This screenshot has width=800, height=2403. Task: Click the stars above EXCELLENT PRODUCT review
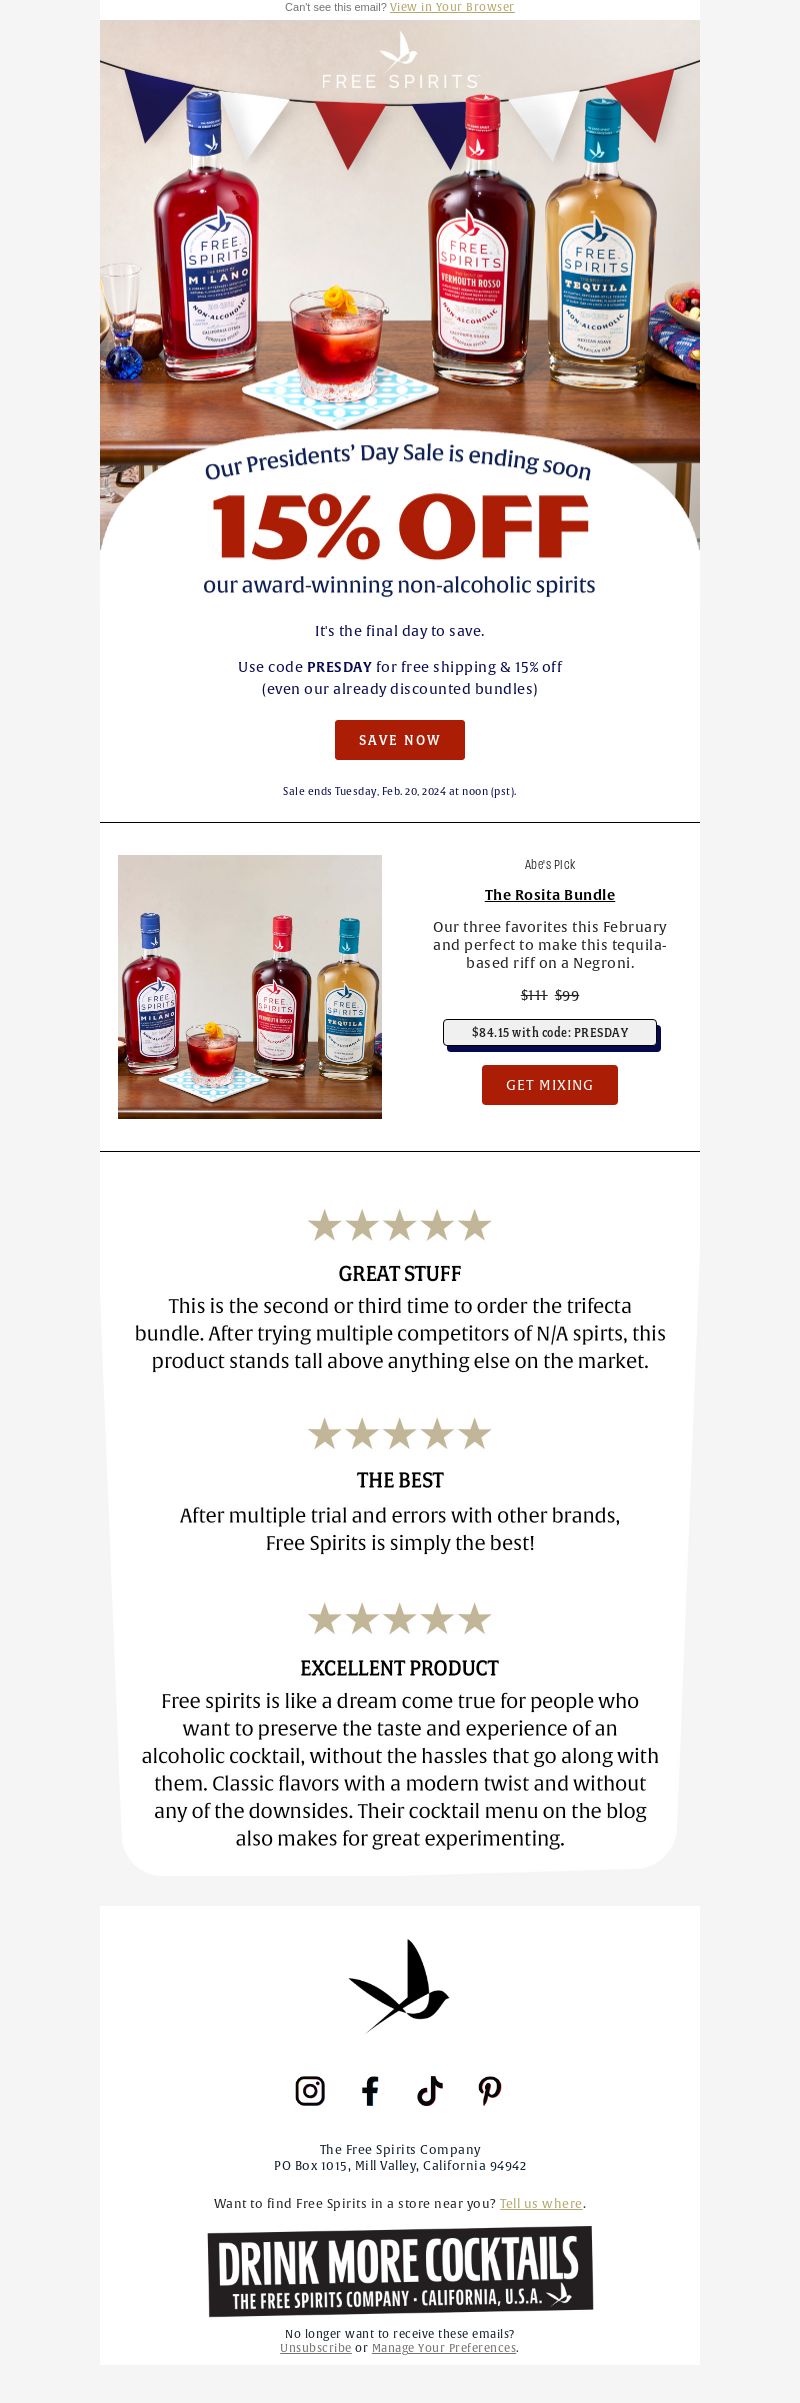pos(400,1619)
